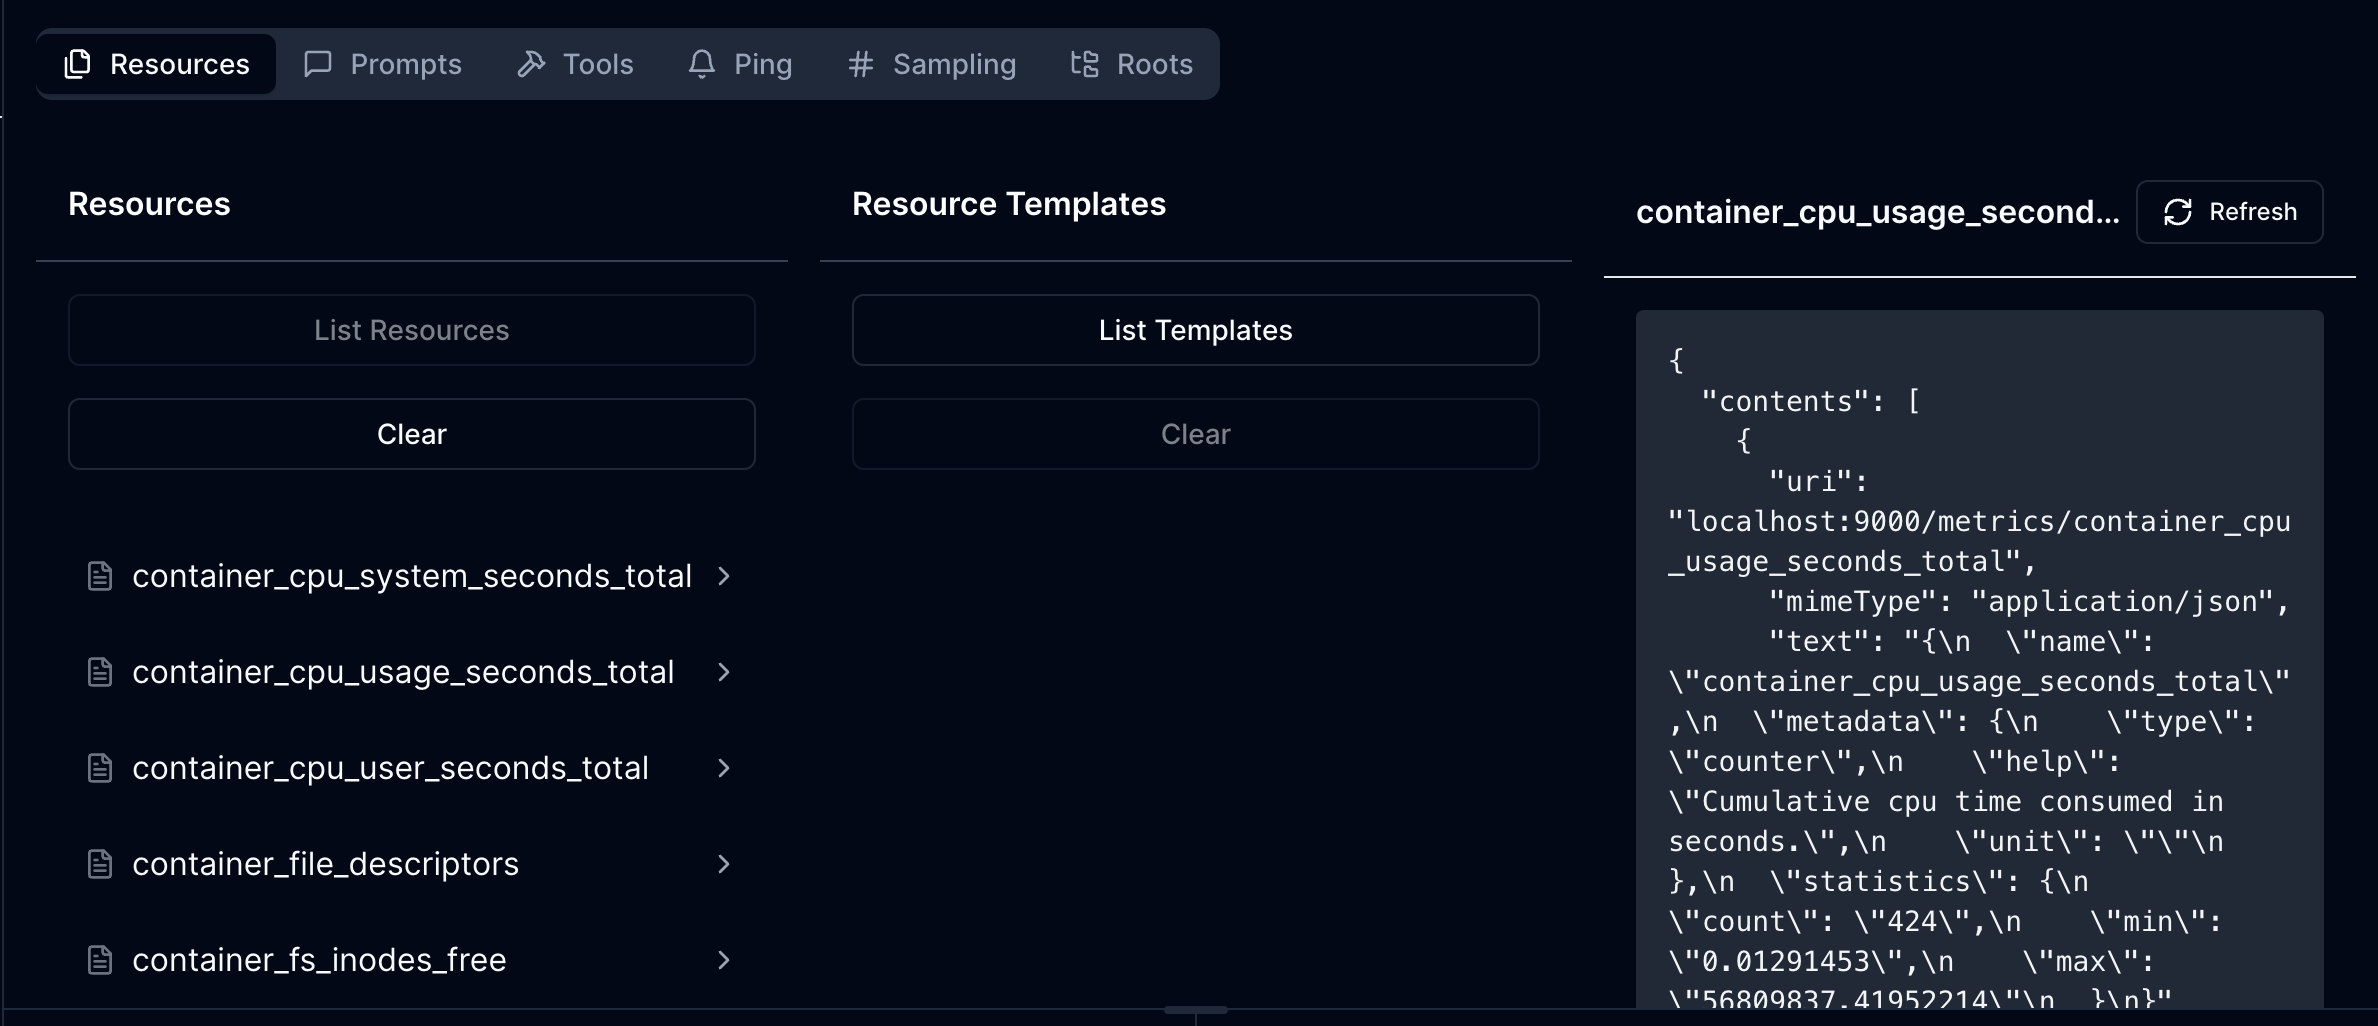Click the file icon beside container_file_descriptors
The height and width of the screenshot is (1026, 2378).
pyautogui.click(x=100, y=864)
